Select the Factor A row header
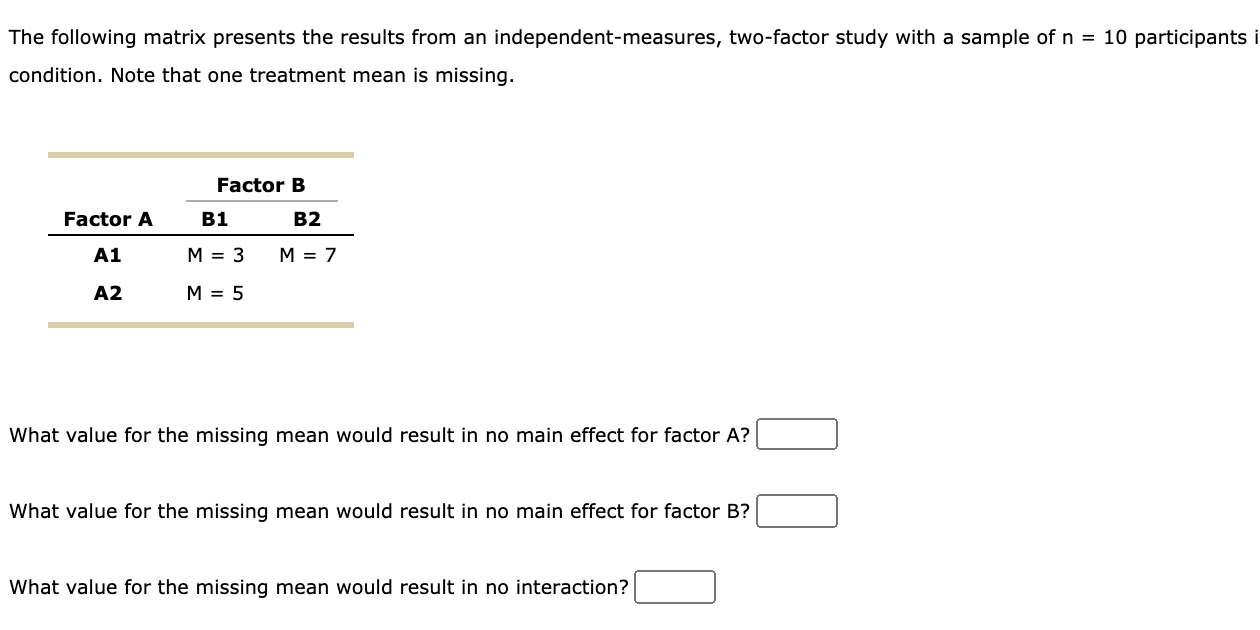The height and width of the screenshot is (630, 1260). pos(106,219)
